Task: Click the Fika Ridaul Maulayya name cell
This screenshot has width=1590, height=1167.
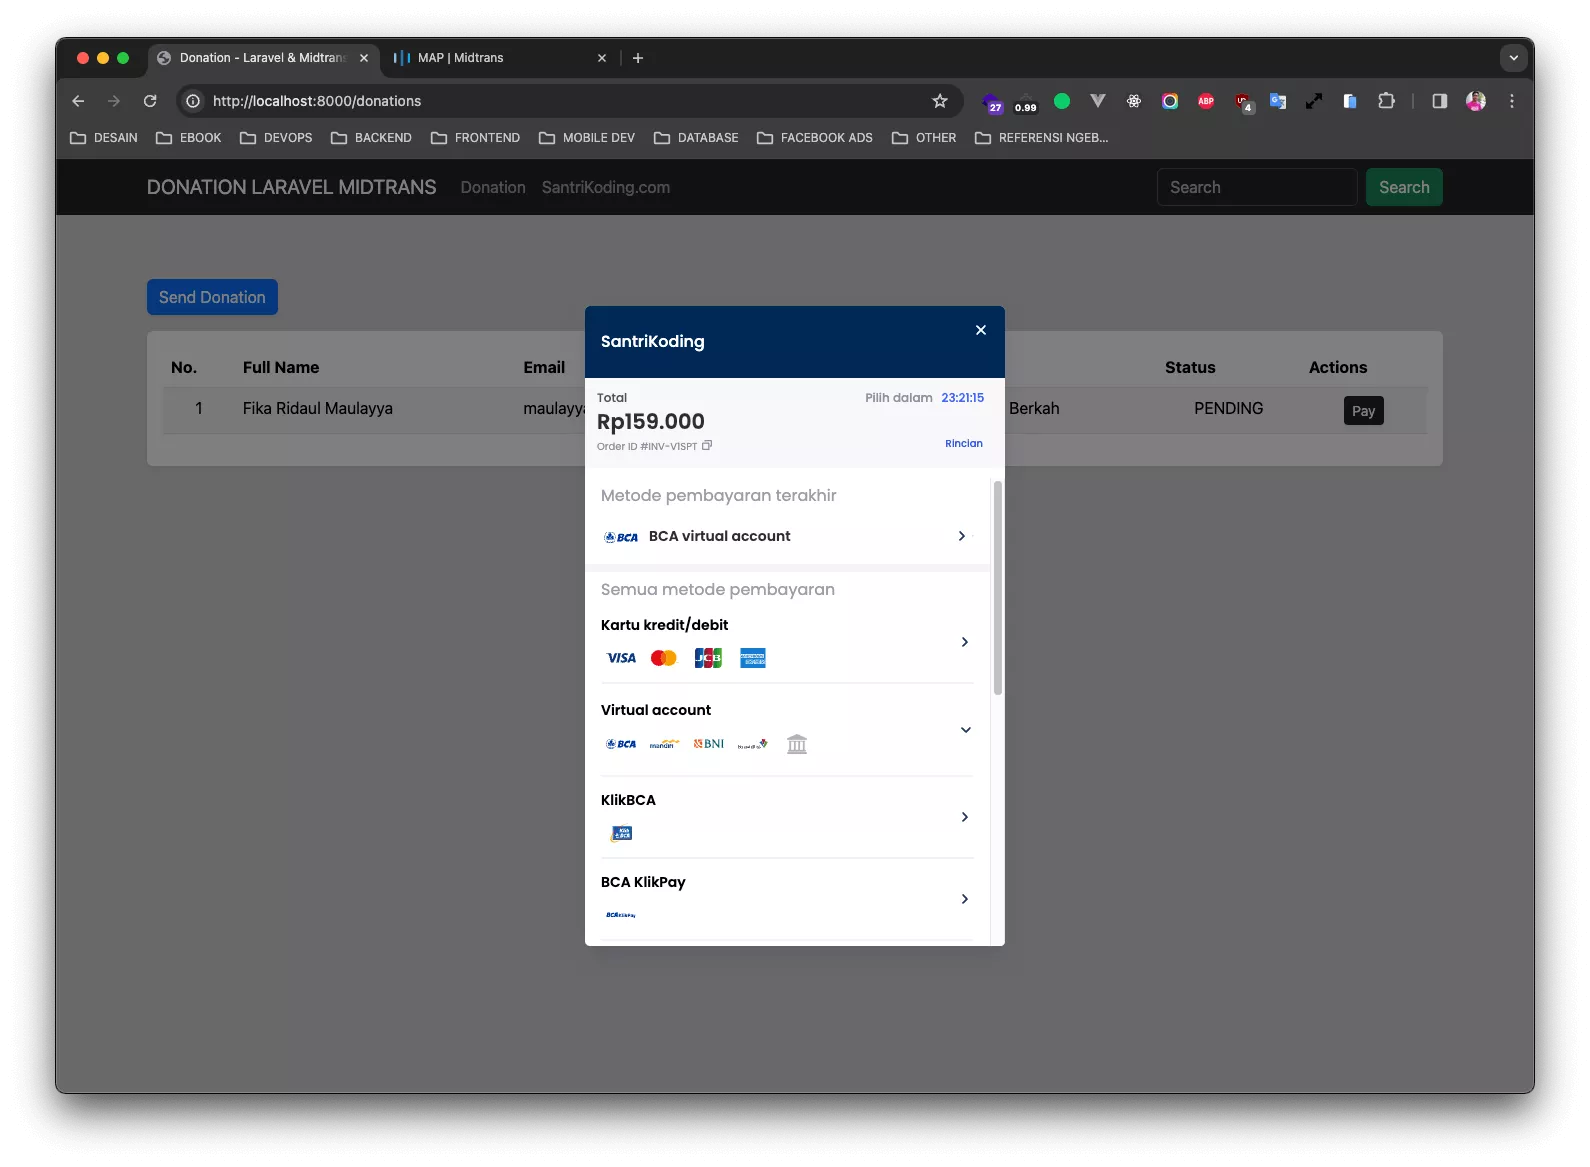Action: (318, 408)
